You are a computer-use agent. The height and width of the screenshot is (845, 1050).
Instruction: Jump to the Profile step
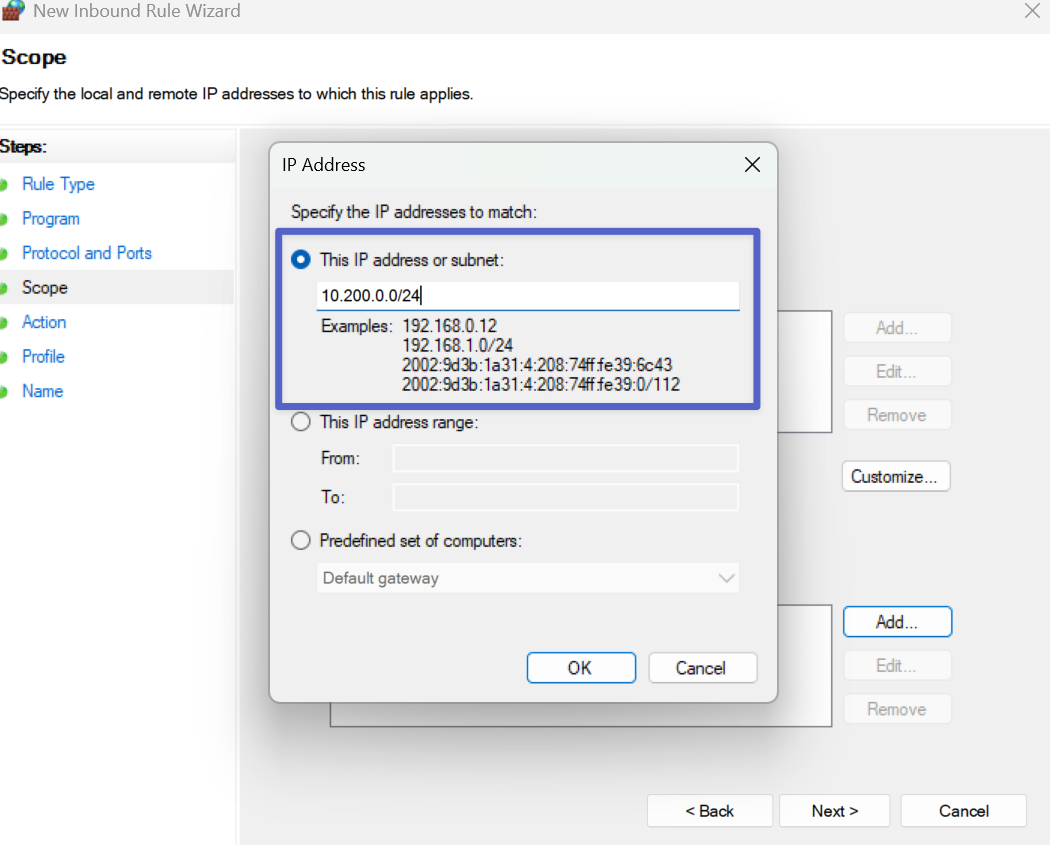click(x=43, y=357)
